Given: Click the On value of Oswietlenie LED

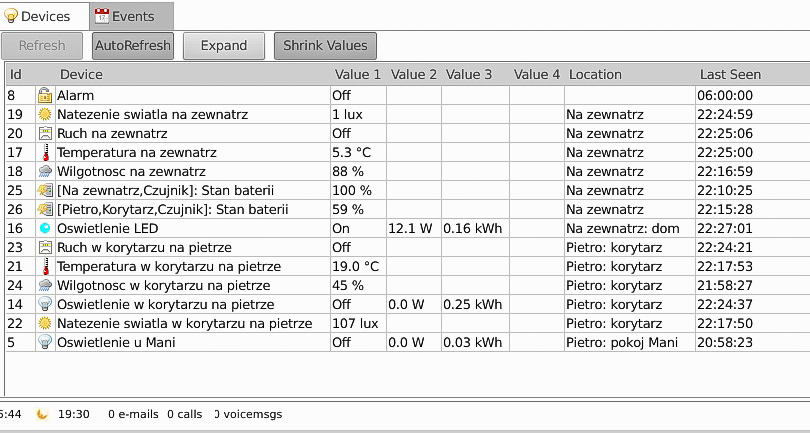Looking at the screenshot, I should (x=341, y=228).
